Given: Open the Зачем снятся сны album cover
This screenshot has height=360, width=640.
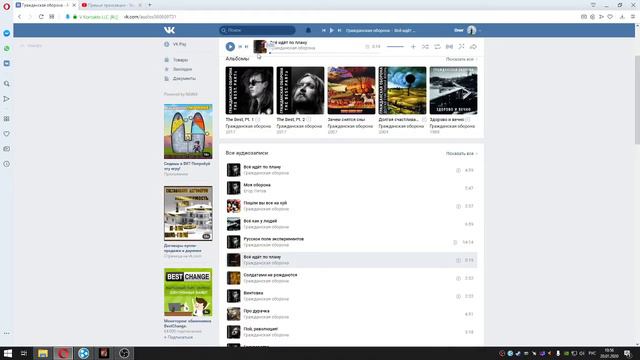Looking at the screenshot, I should click(x=351, y=91).
